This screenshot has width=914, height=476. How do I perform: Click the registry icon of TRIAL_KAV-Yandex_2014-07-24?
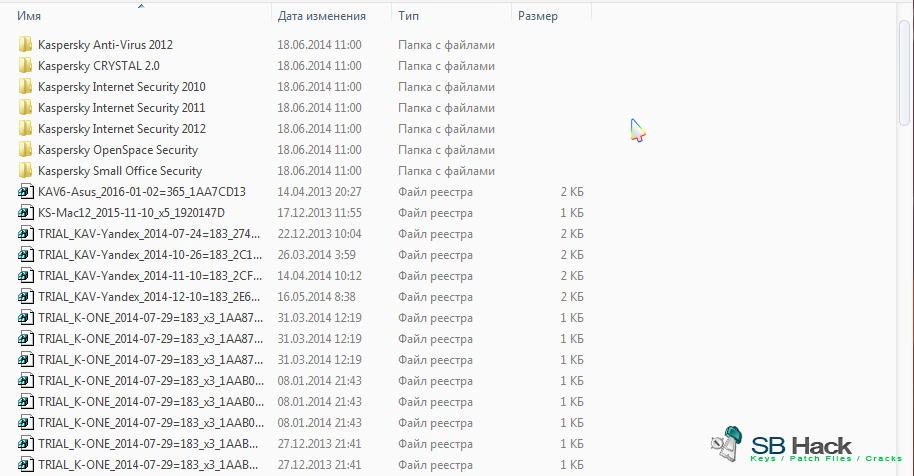click(26, 234)
